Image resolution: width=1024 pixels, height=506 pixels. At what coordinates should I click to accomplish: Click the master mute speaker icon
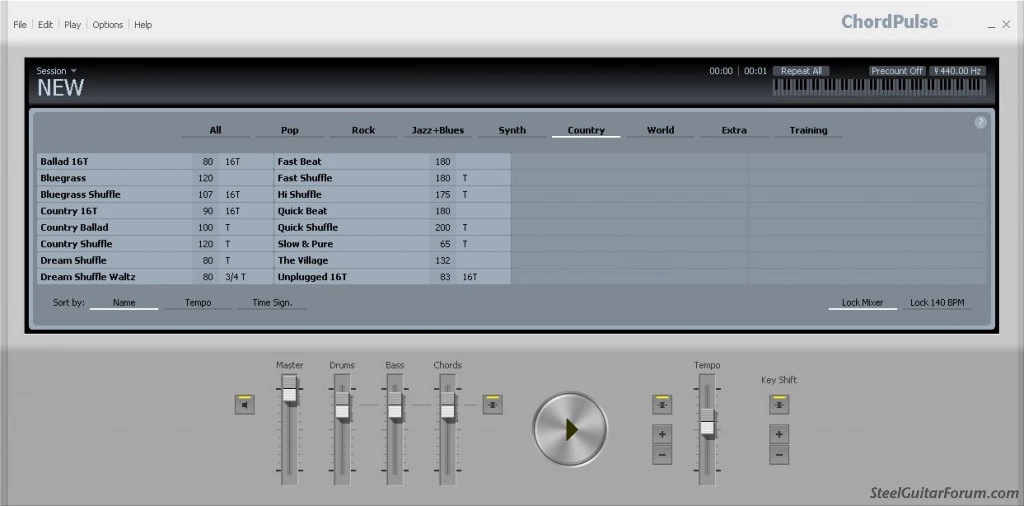245,404
